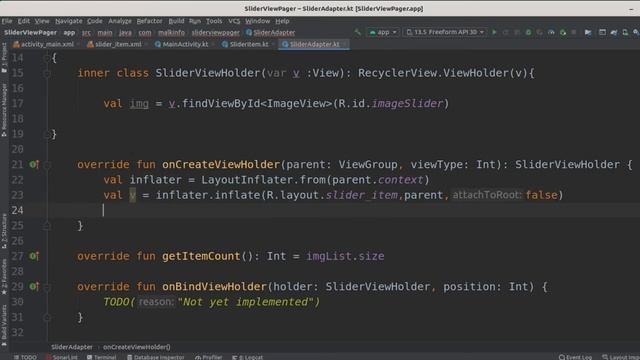Open the Layout Inspector panel

click(x=620, y=357)
